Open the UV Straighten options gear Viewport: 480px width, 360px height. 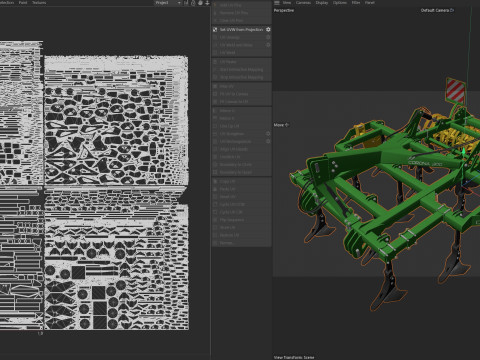268,134
